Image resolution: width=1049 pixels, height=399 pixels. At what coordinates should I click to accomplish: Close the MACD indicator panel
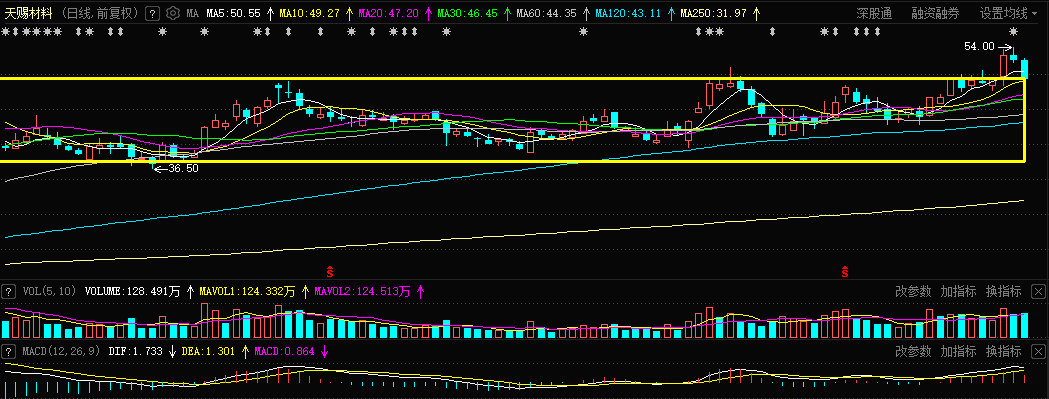pos(1038,351)
